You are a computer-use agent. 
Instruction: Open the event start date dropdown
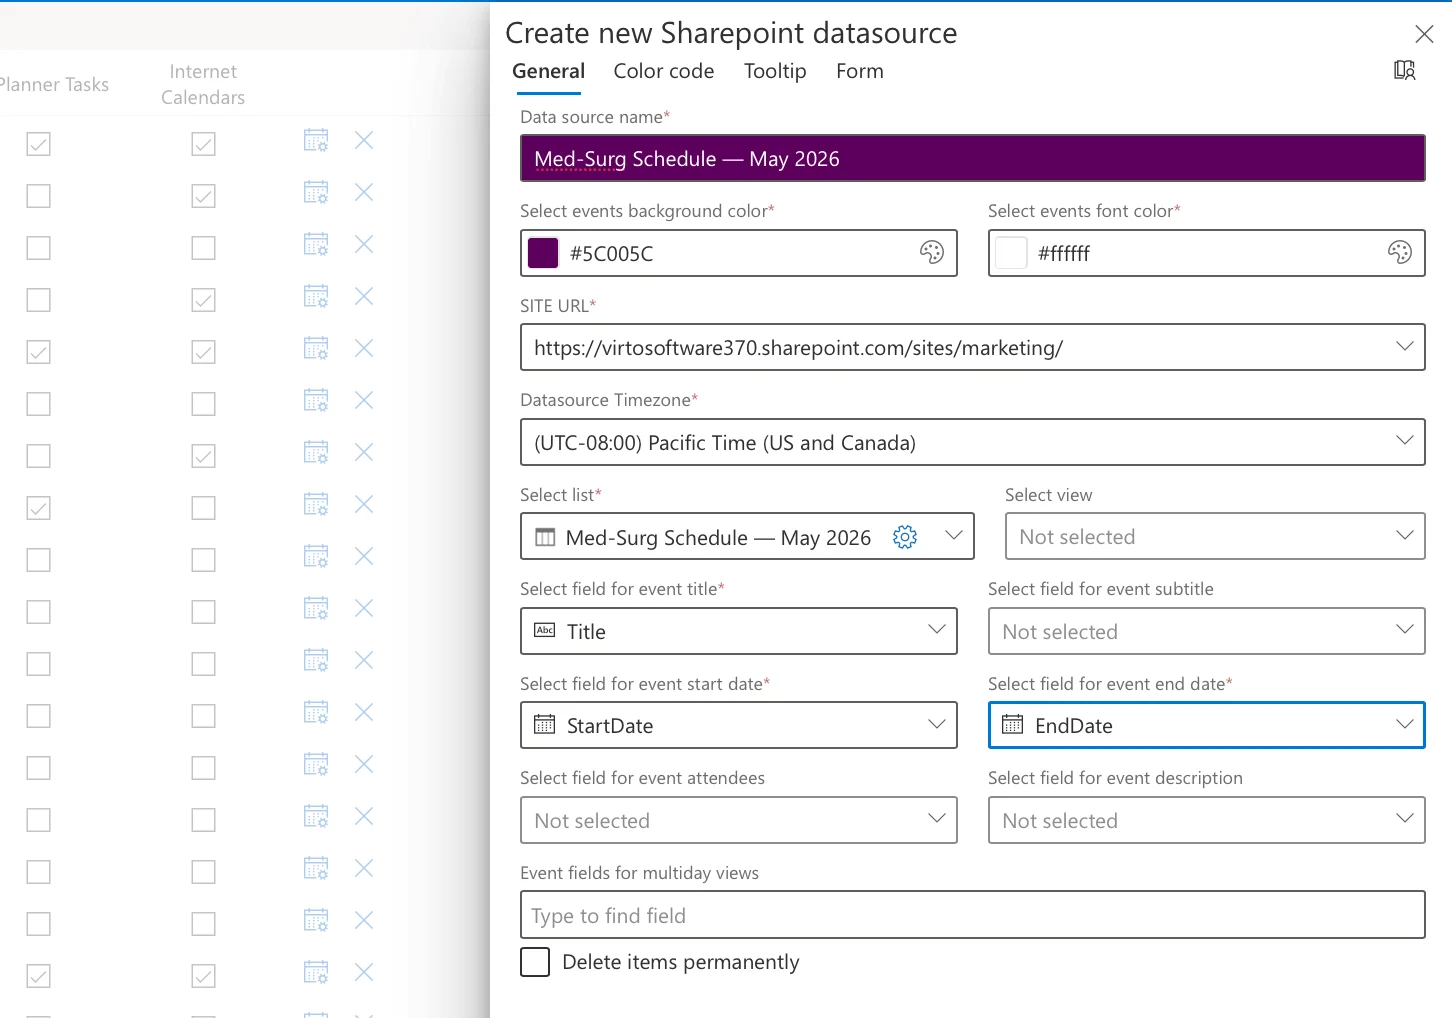coord(739,725)
